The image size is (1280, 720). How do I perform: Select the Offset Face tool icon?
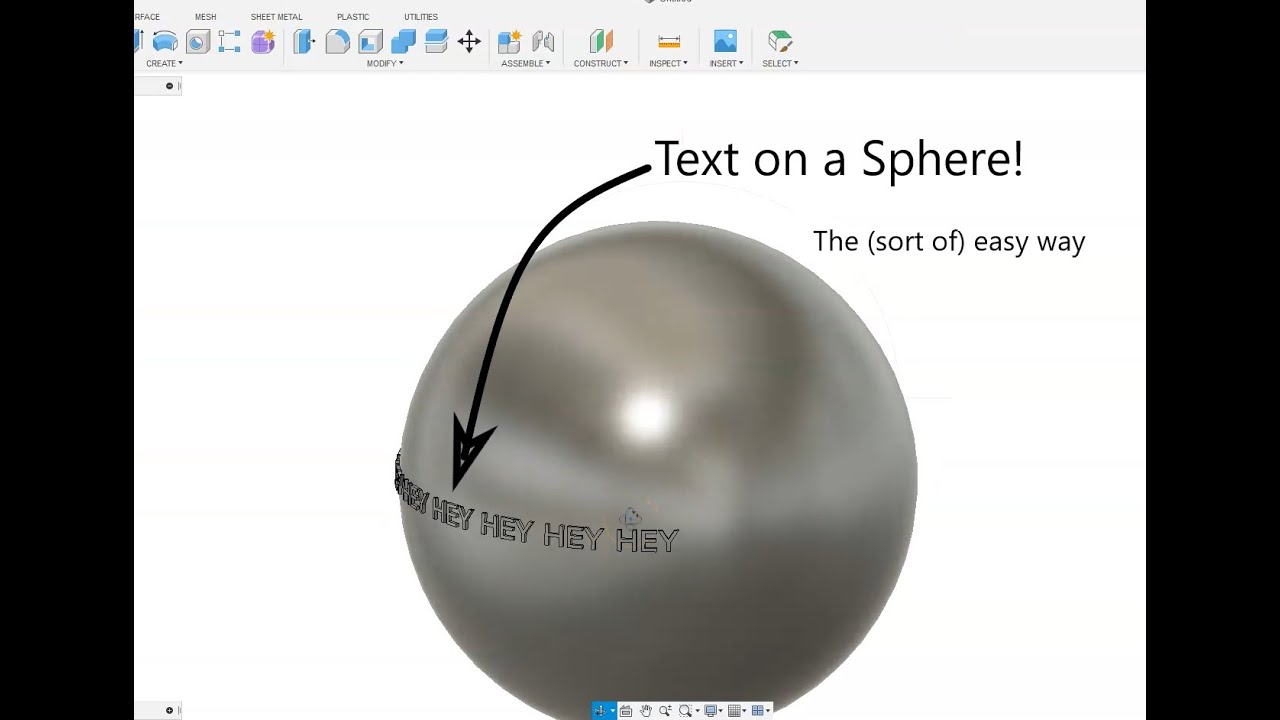[436, 41]
